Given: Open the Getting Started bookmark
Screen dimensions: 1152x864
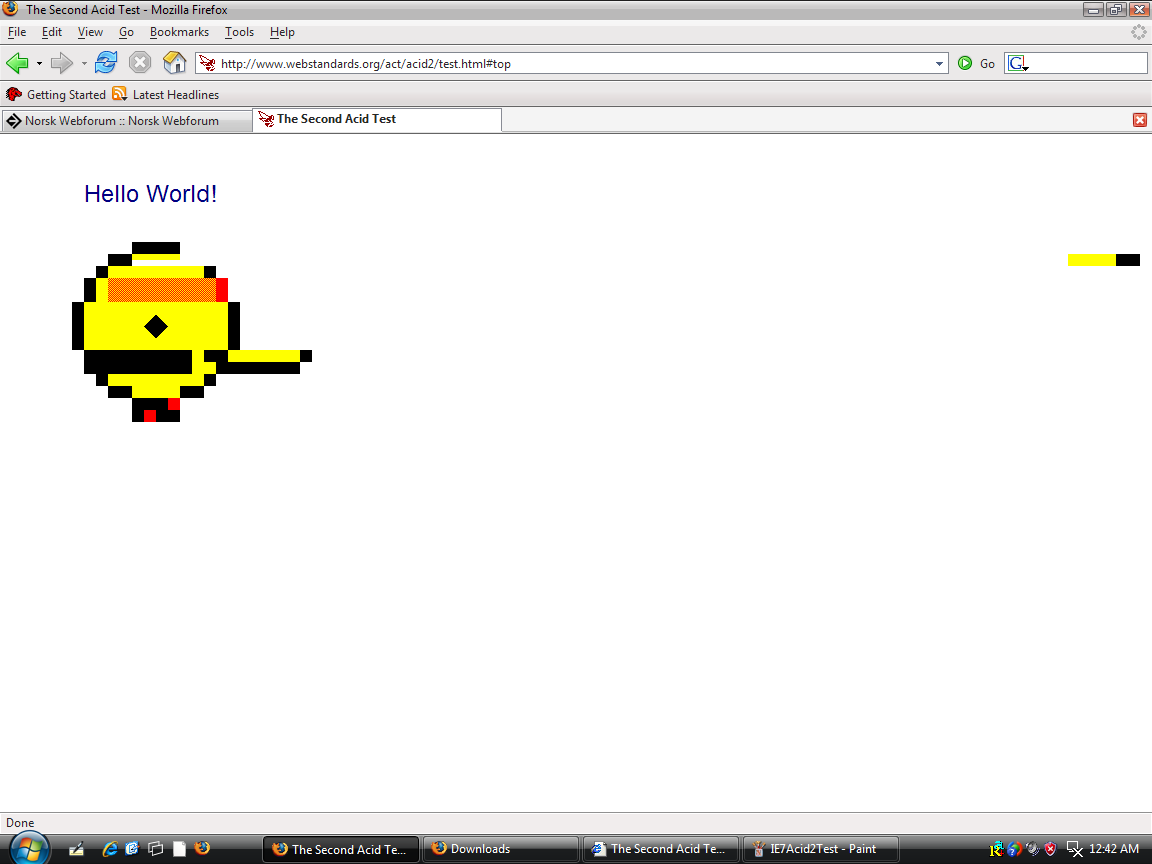Looking at the screenshot, I should click(56, 94).
